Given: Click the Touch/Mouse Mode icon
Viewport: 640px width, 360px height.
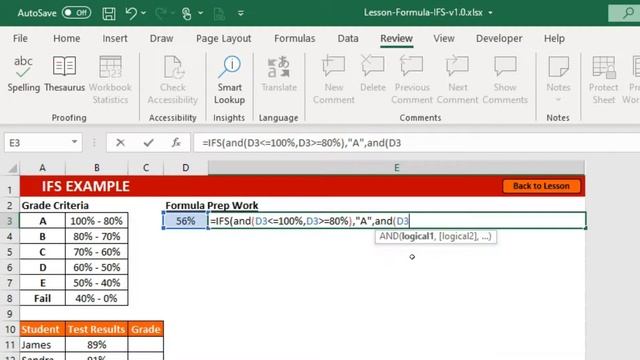Looking at the screenshot, I should [187, 13].
